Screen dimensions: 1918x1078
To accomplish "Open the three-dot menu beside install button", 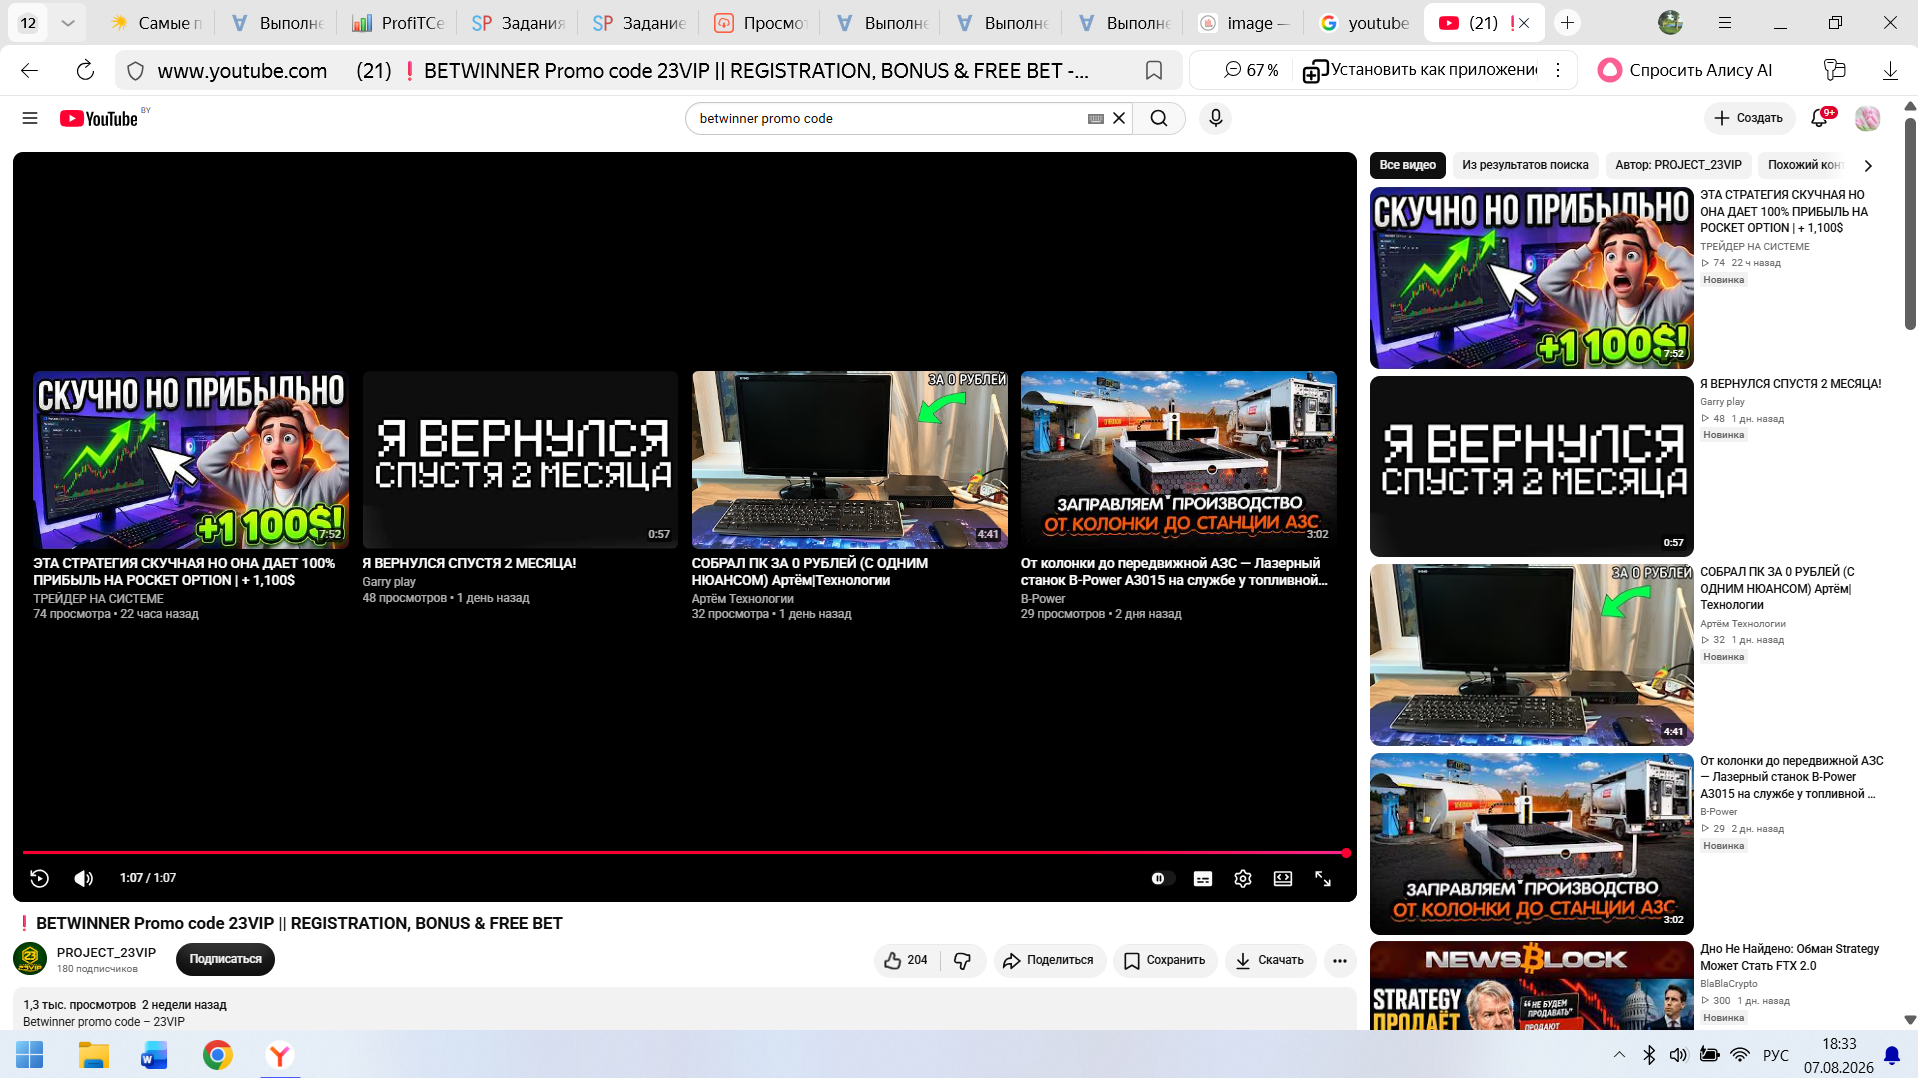I will [x=1557, y=70].
